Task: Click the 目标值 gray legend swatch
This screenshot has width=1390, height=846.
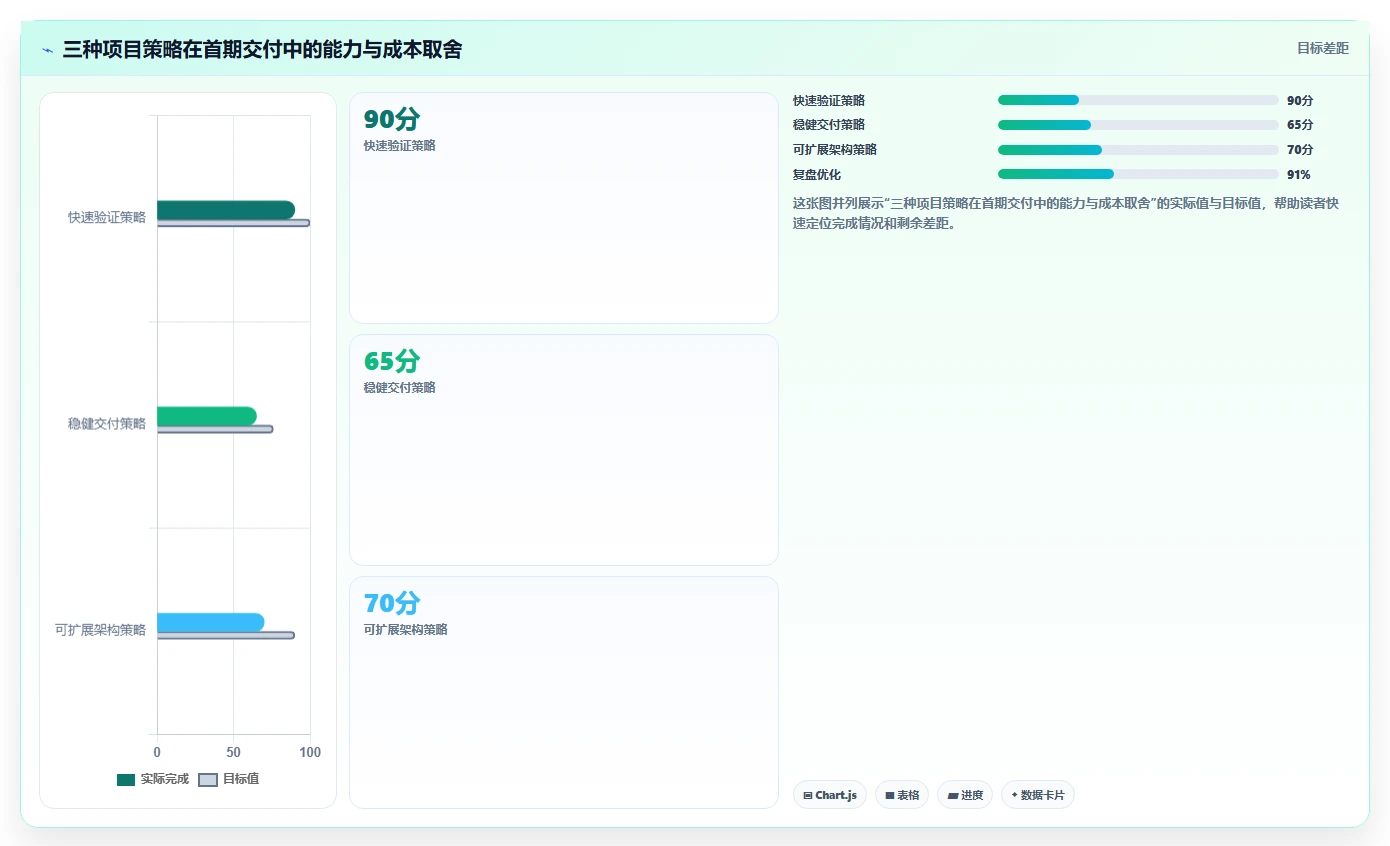Action: [x=208, y=780]
